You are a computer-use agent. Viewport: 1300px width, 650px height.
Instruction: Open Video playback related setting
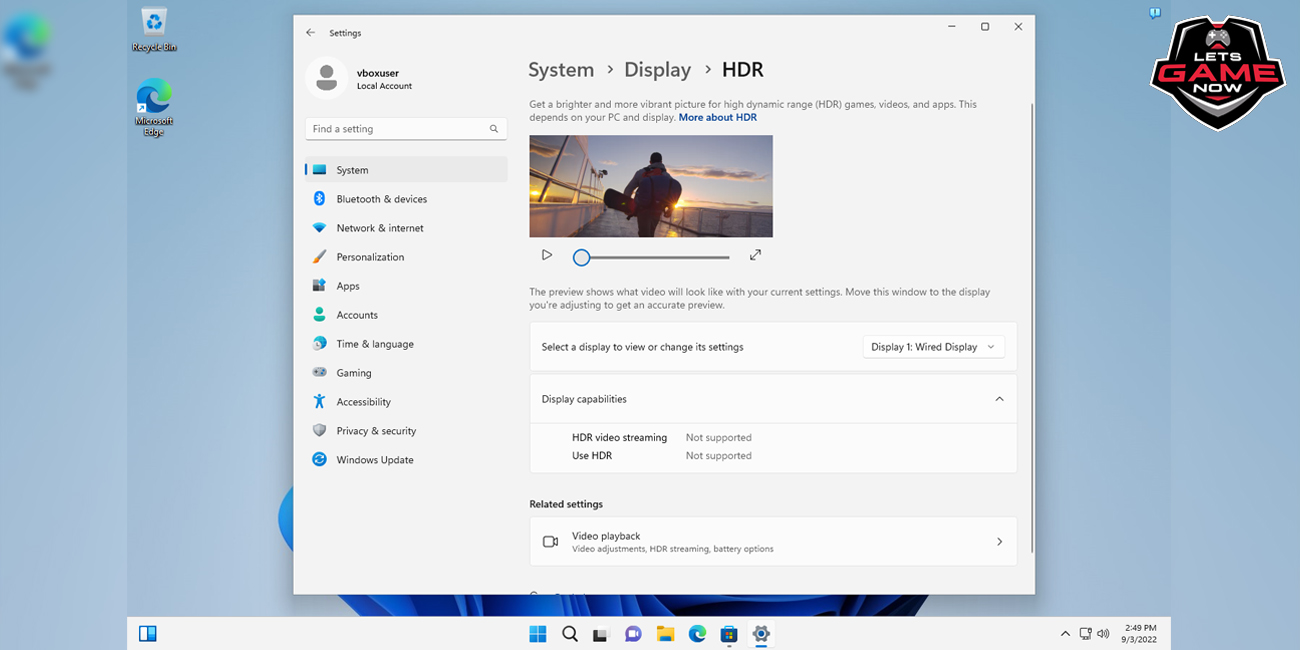click(773, 541)
